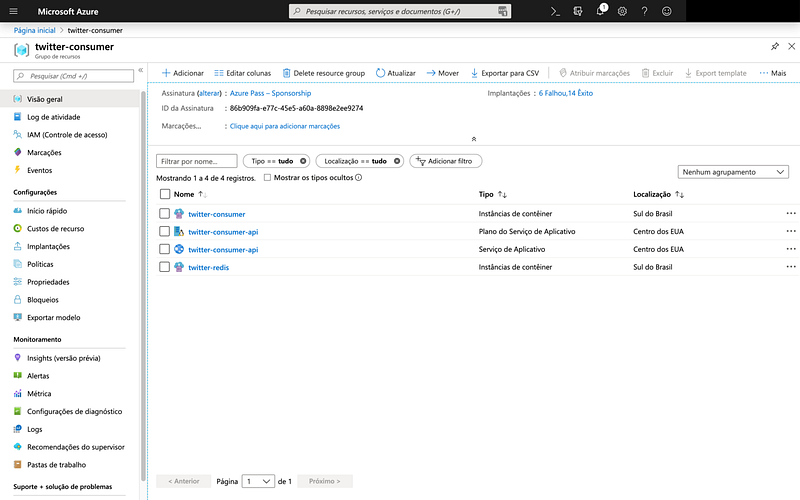The width and height of the screenshot is (800, 500).
Task: Click Adicionar in the toolbar
Action: pos(183,73)
